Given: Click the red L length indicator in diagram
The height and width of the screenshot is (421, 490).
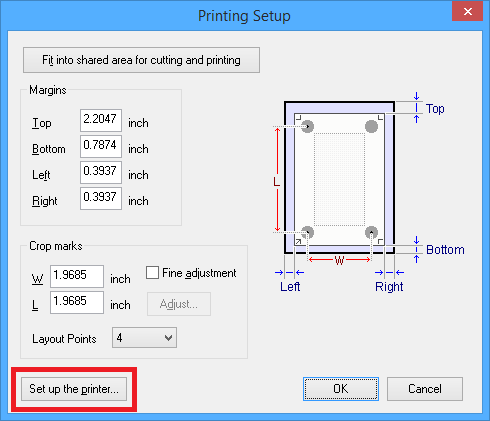Looking at the screenshot, I should tap(277, 182).
